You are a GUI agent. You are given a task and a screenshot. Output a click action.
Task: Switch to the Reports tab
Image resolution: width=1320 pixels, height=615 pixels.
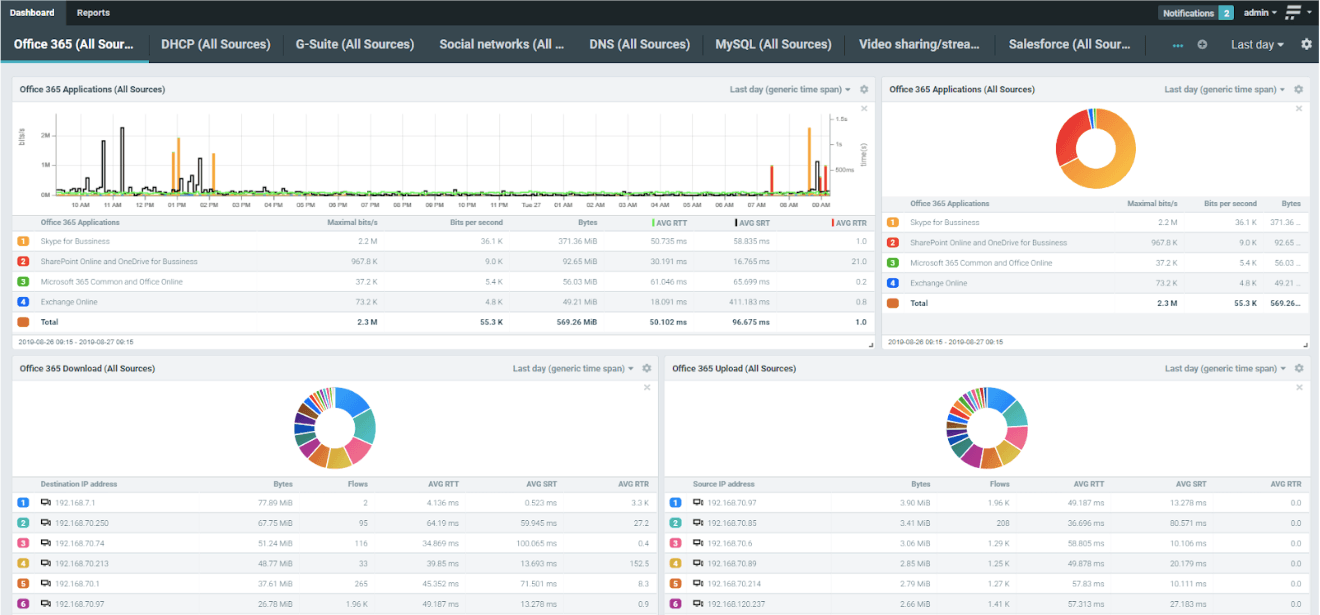(93, 13)
